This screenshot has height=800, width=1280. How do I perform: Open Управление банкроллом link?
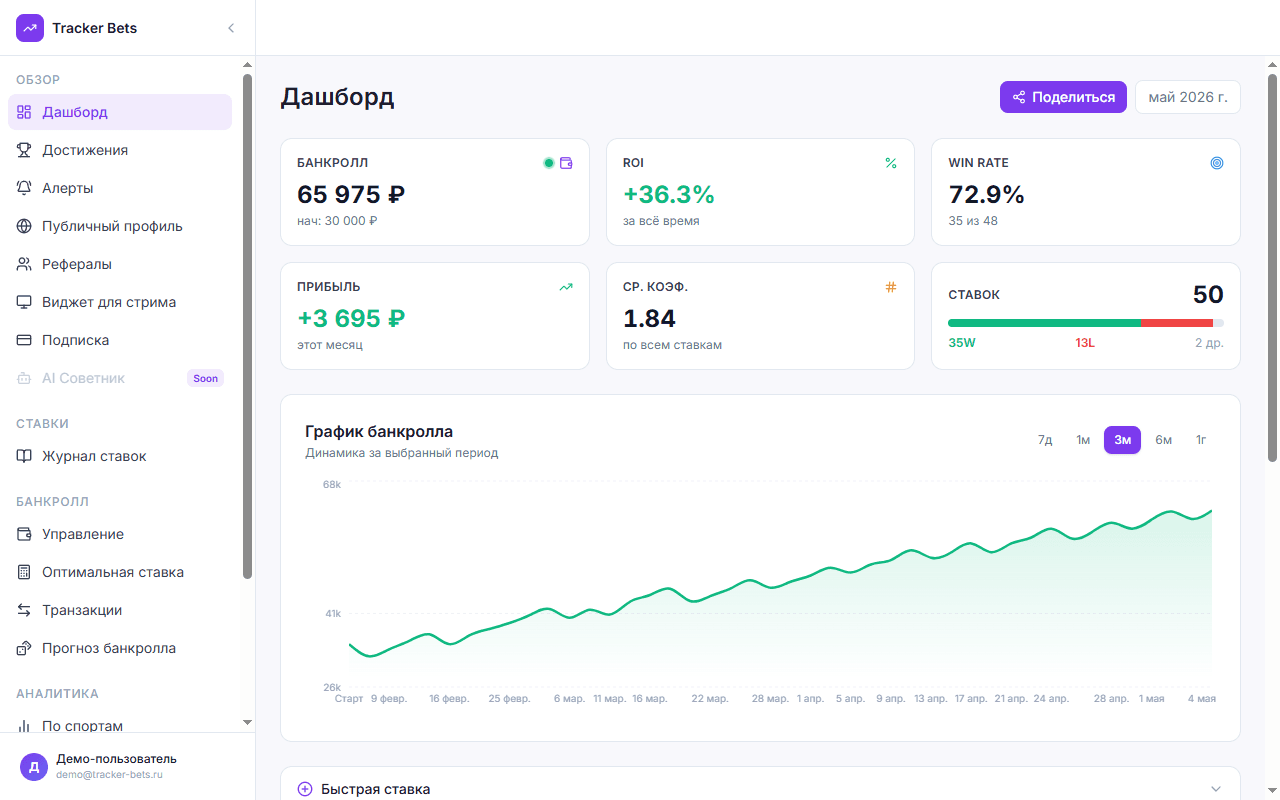(x=120, y=534)
